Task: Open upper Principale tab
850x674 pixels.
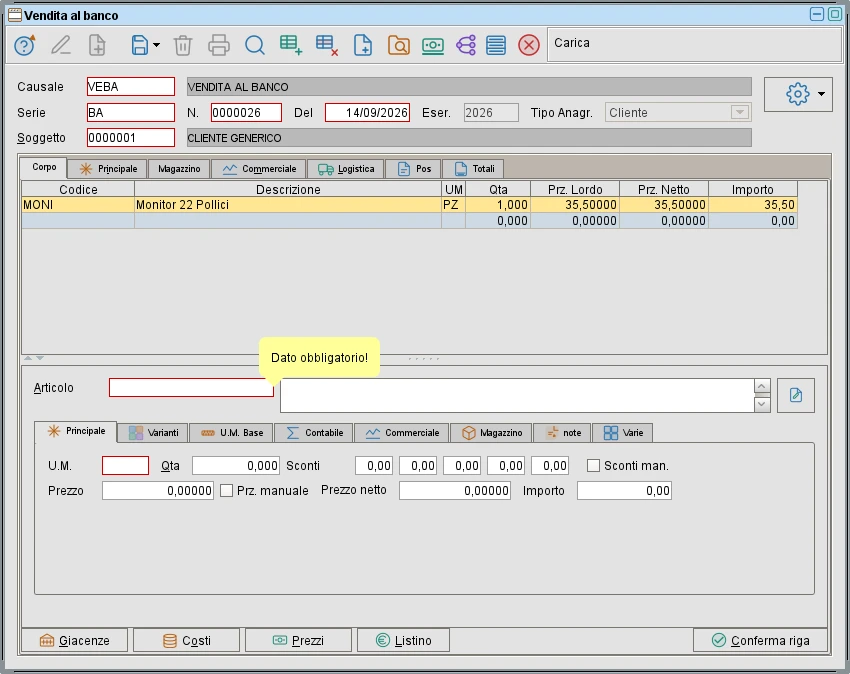Action: 108,169
